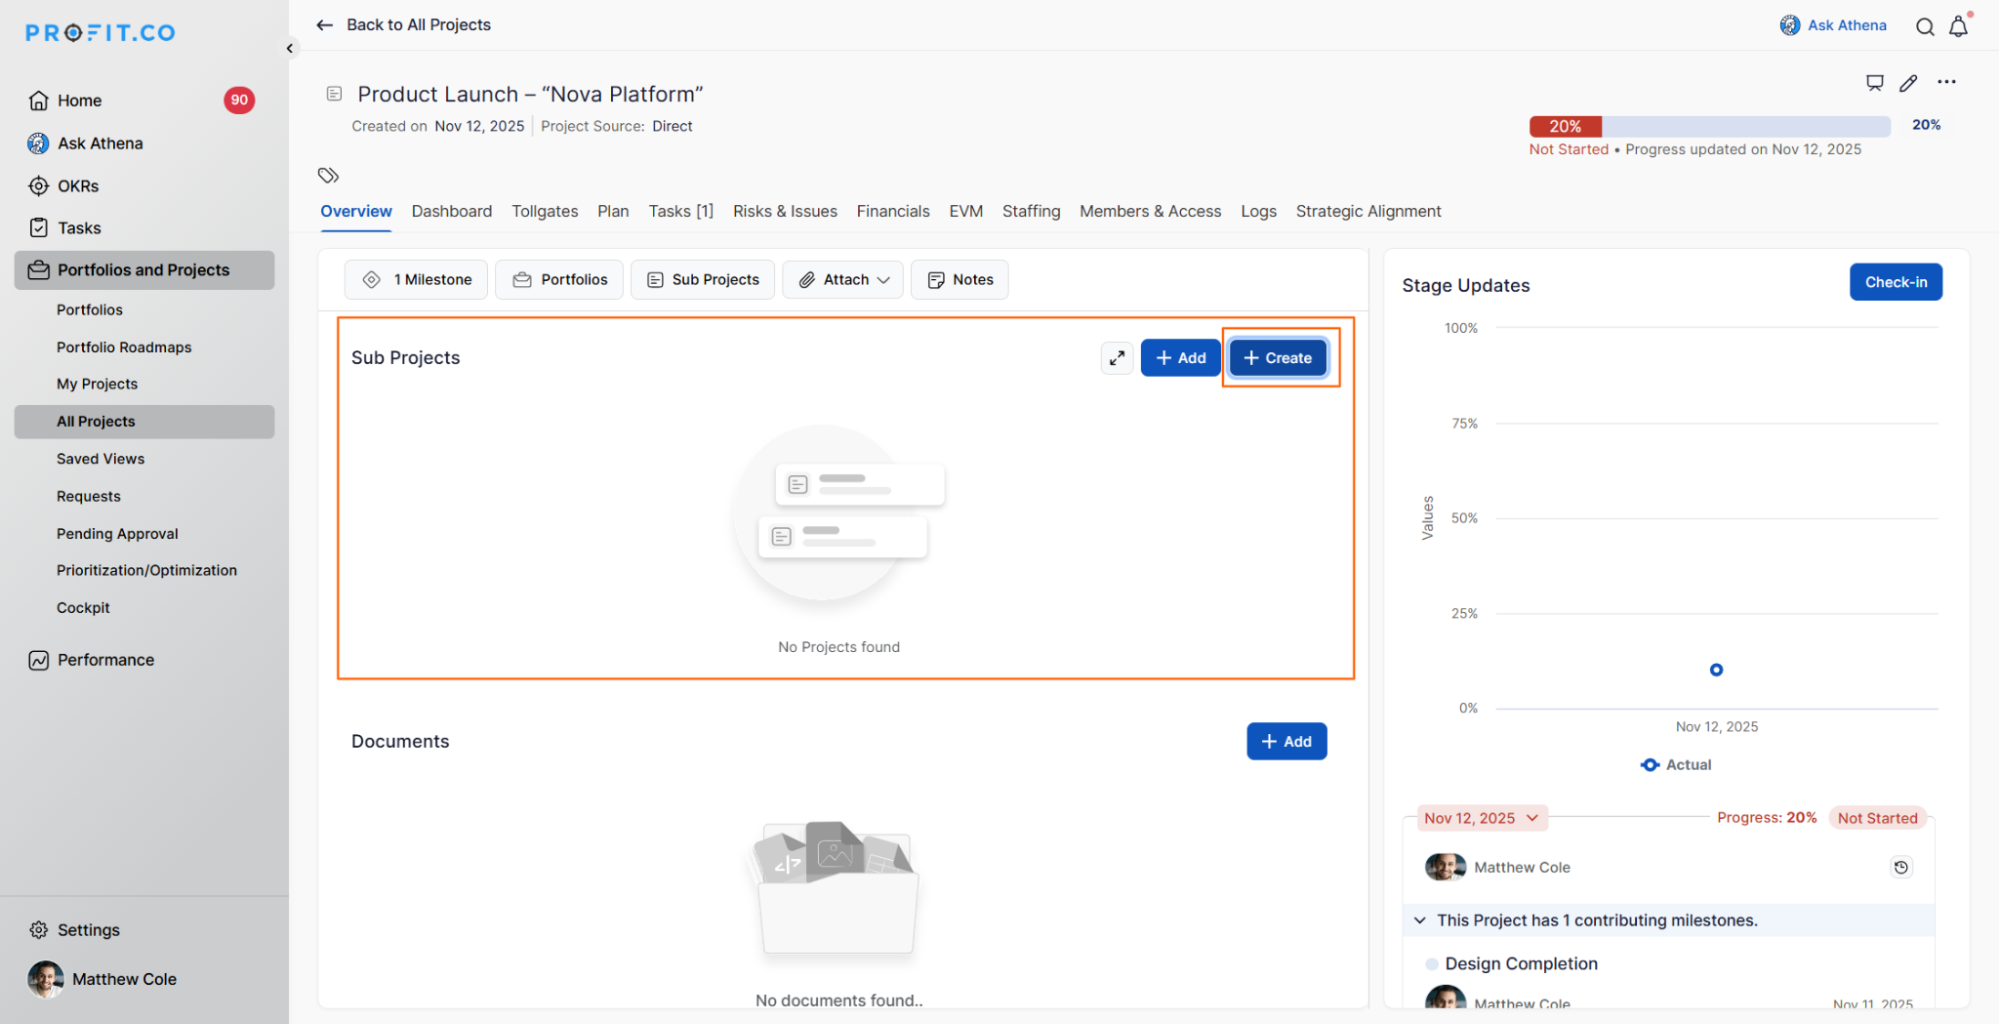Click the tags icon below project title

pos(328,176)
